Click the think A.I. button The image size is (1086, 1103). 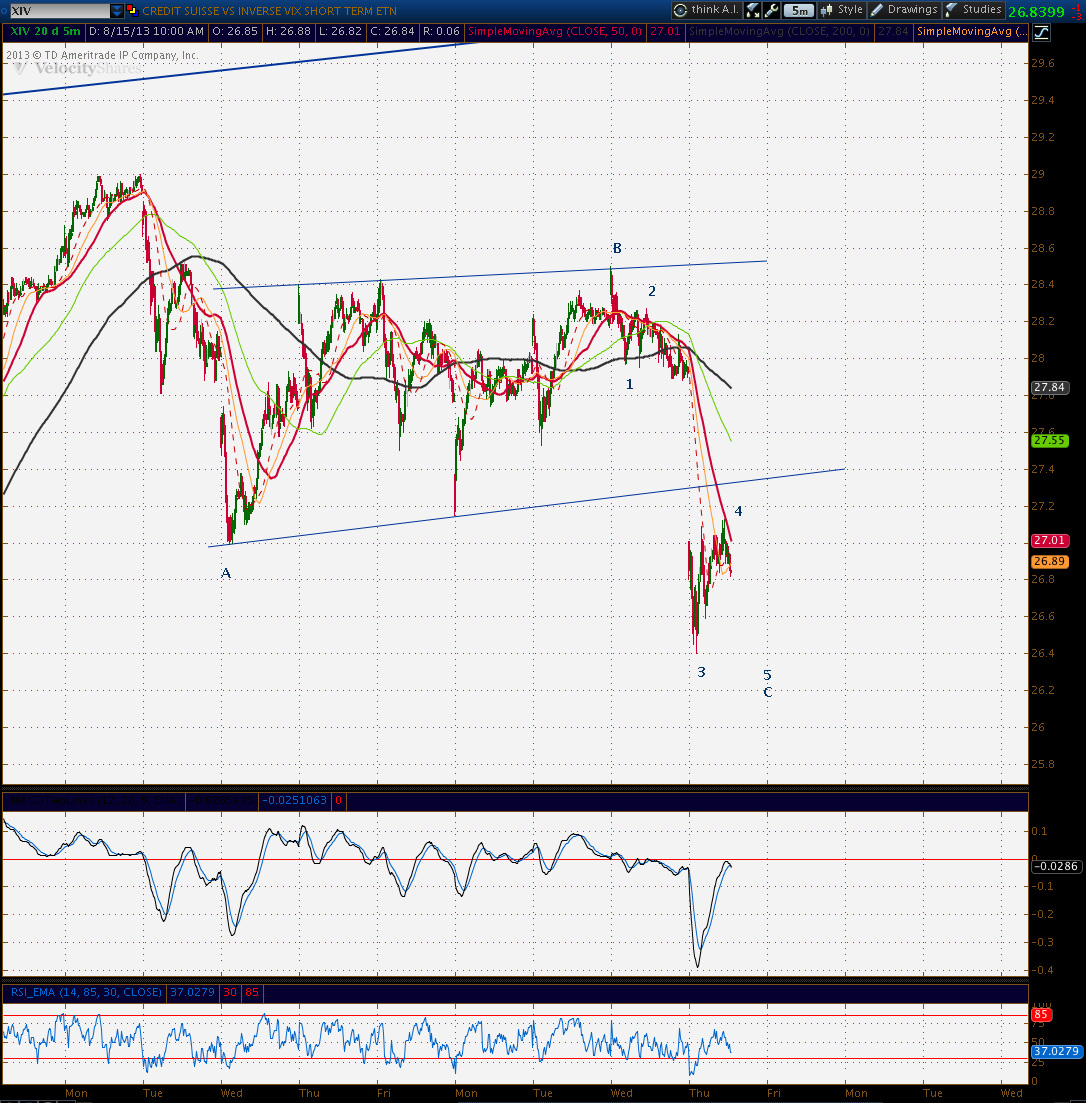707,10
